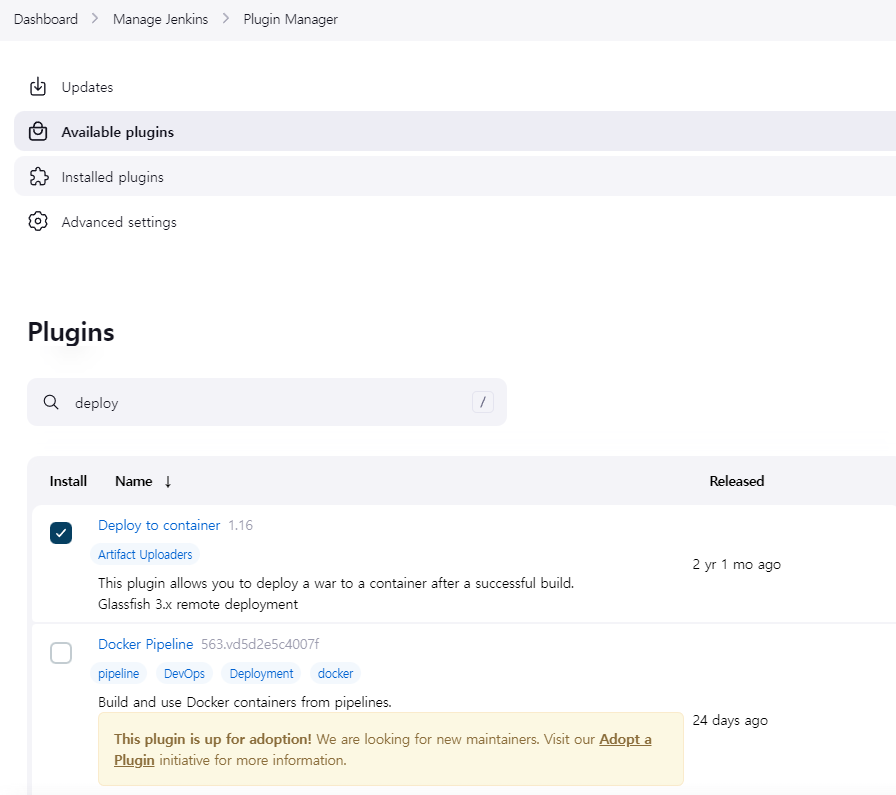Click the Plugins heading
The width and height of the screenshot is (896, 795).
71,332
